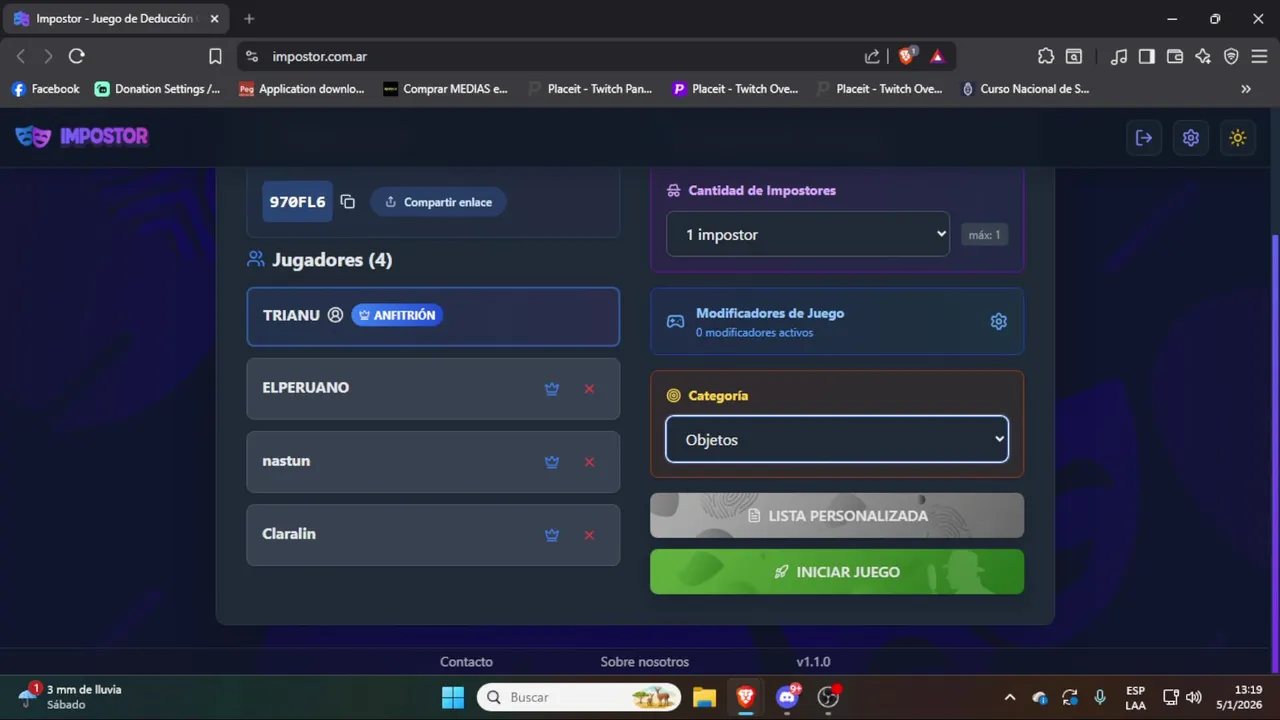Remove nastun with the red X
Screen dimensions: 1280x720
pyautogui.click(x=589, y=462)
